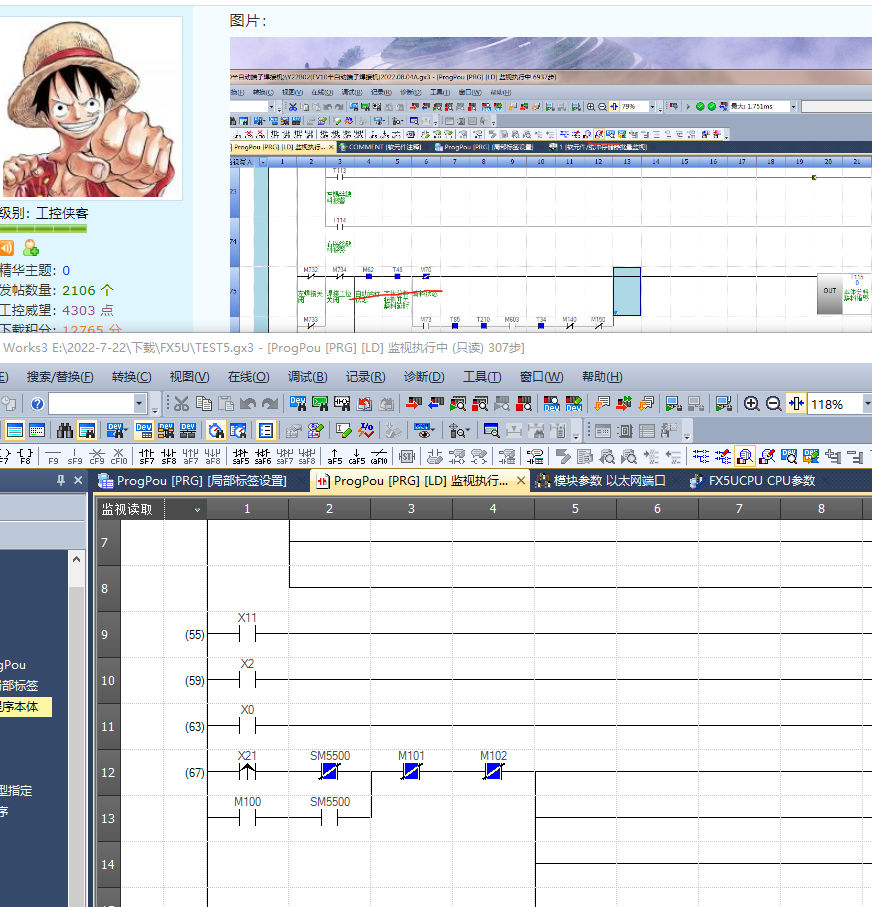872x907 pixels.
Task: Click the binoculars Find device icon
Action: click(65, 431)
